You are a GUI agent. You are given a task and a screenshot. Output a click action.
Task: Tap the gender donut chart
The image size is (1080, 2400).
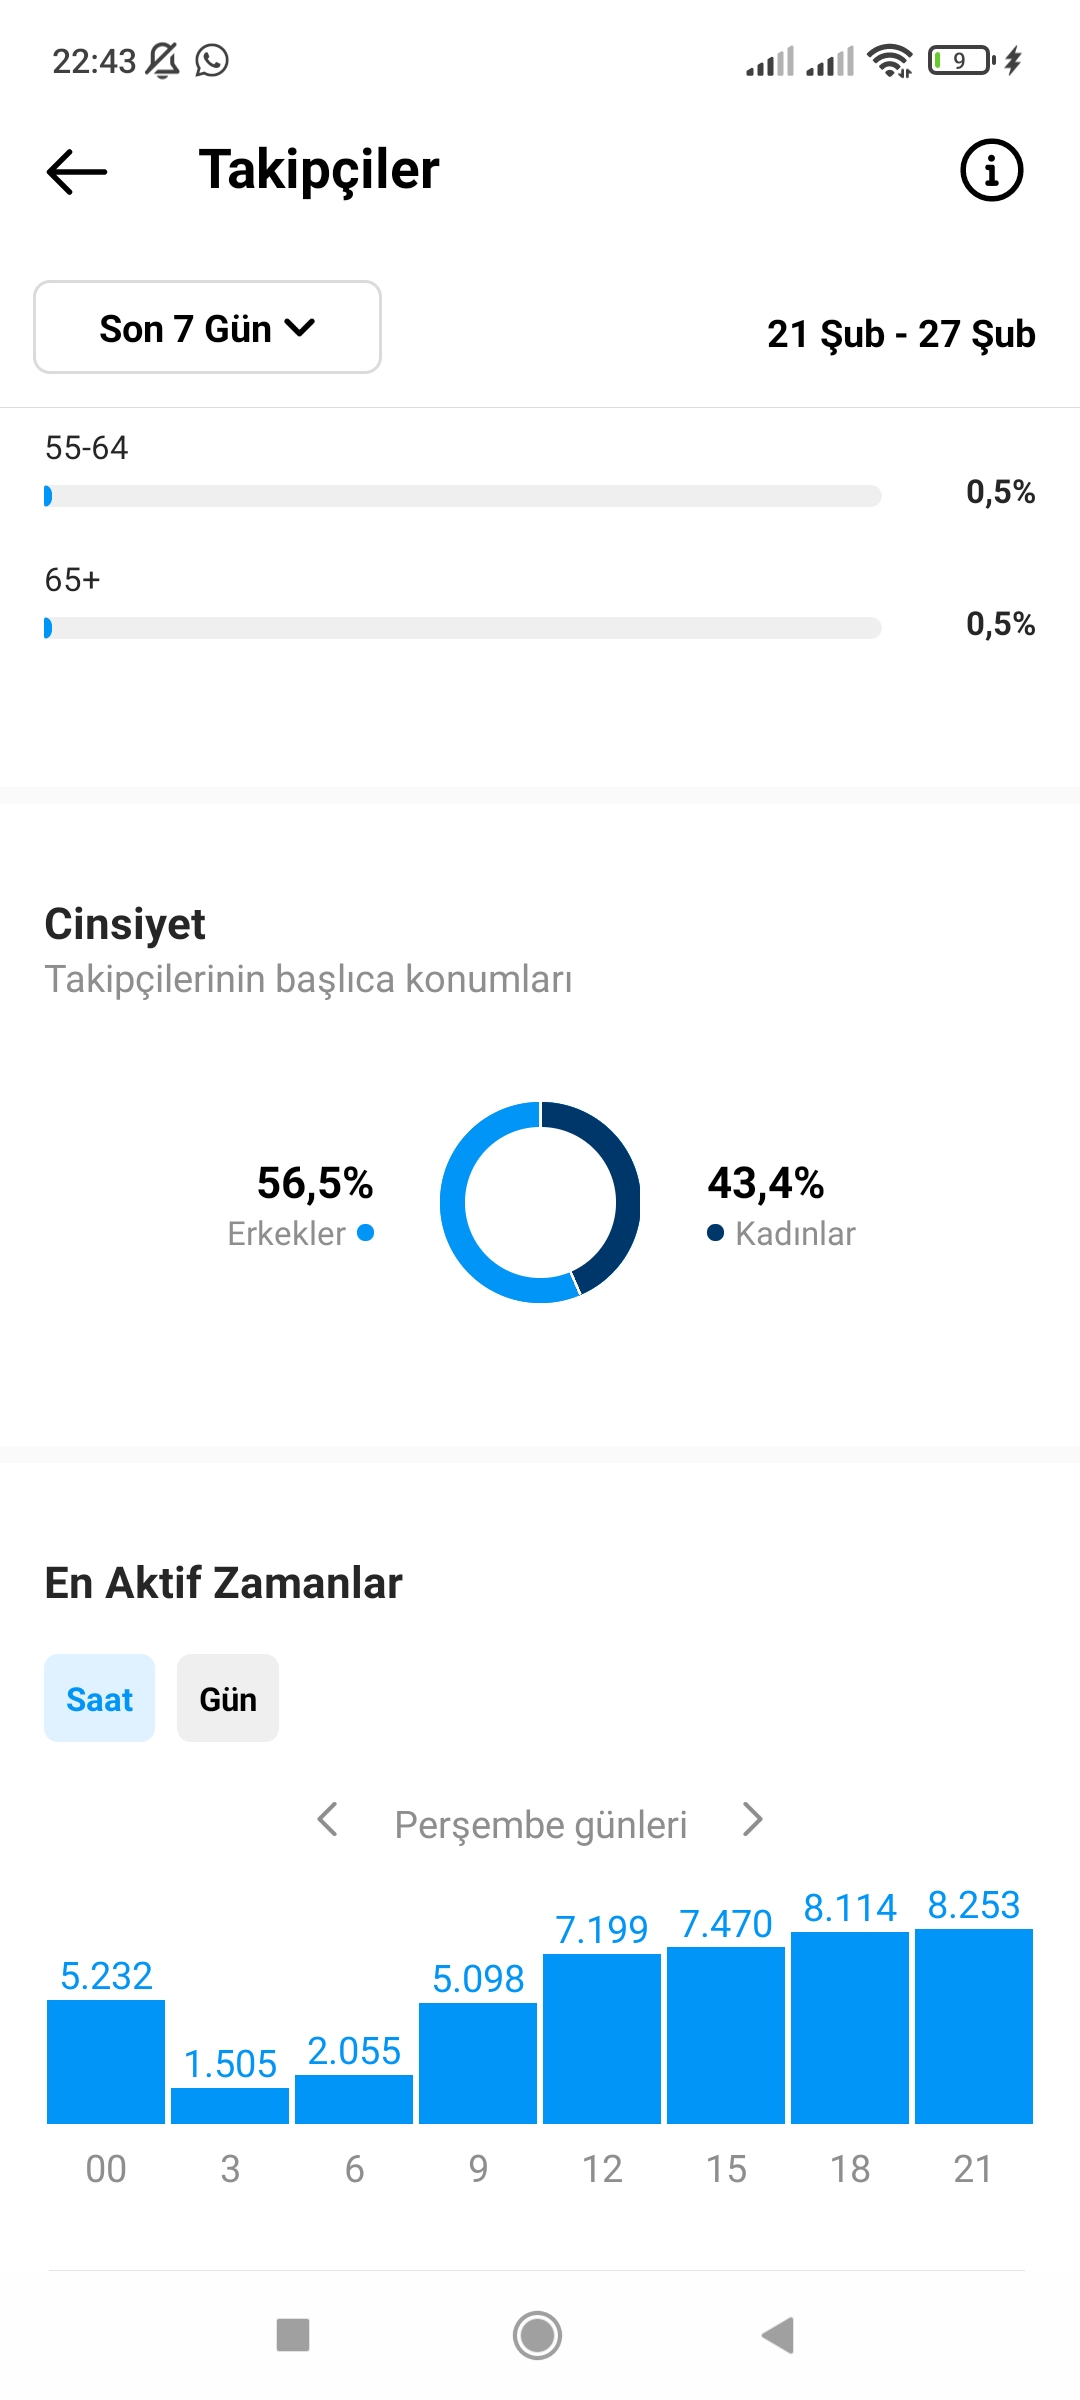540,1202
